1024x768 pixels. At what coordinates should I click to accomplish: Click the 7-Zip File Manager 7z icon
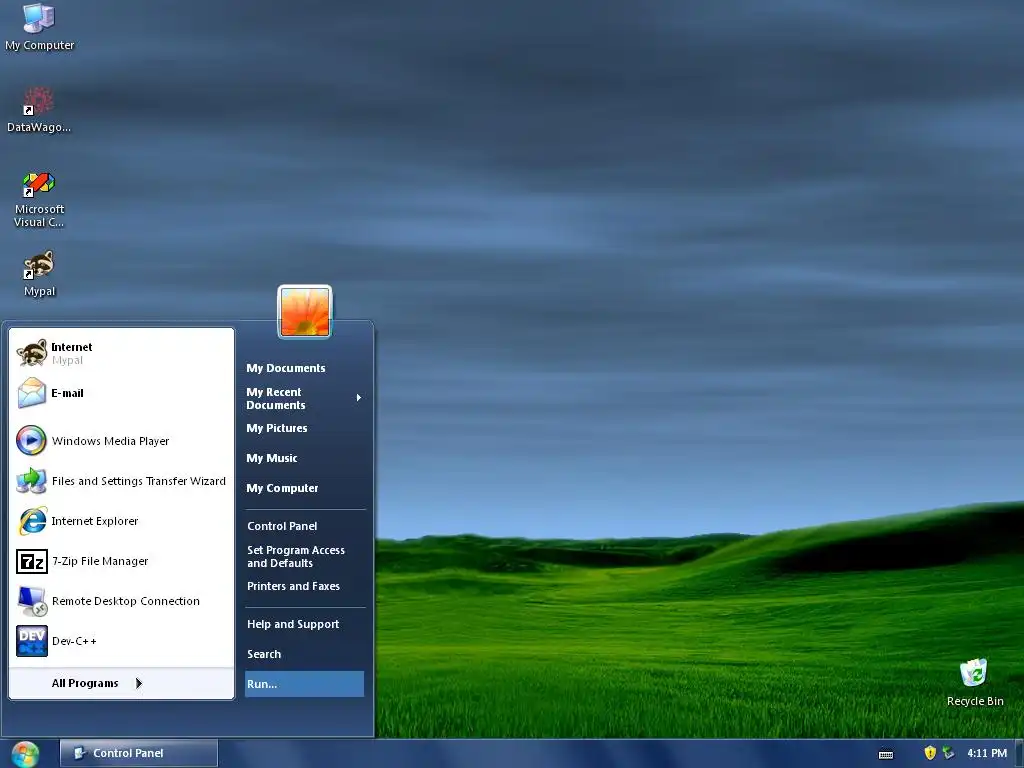point(31,561)
